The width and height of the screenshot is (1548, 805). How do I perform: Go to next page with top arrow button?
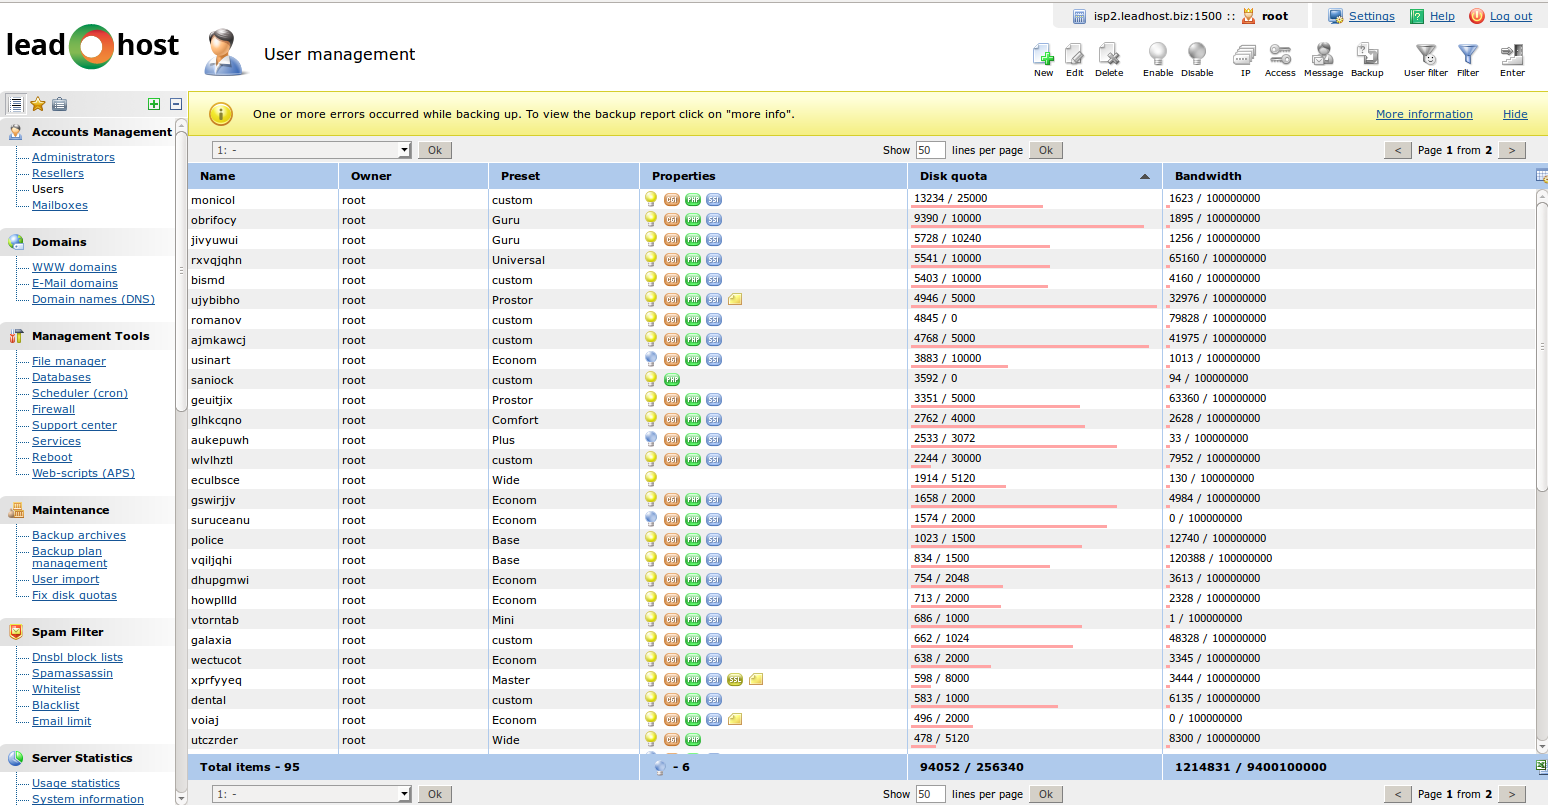click(1512, 150)
